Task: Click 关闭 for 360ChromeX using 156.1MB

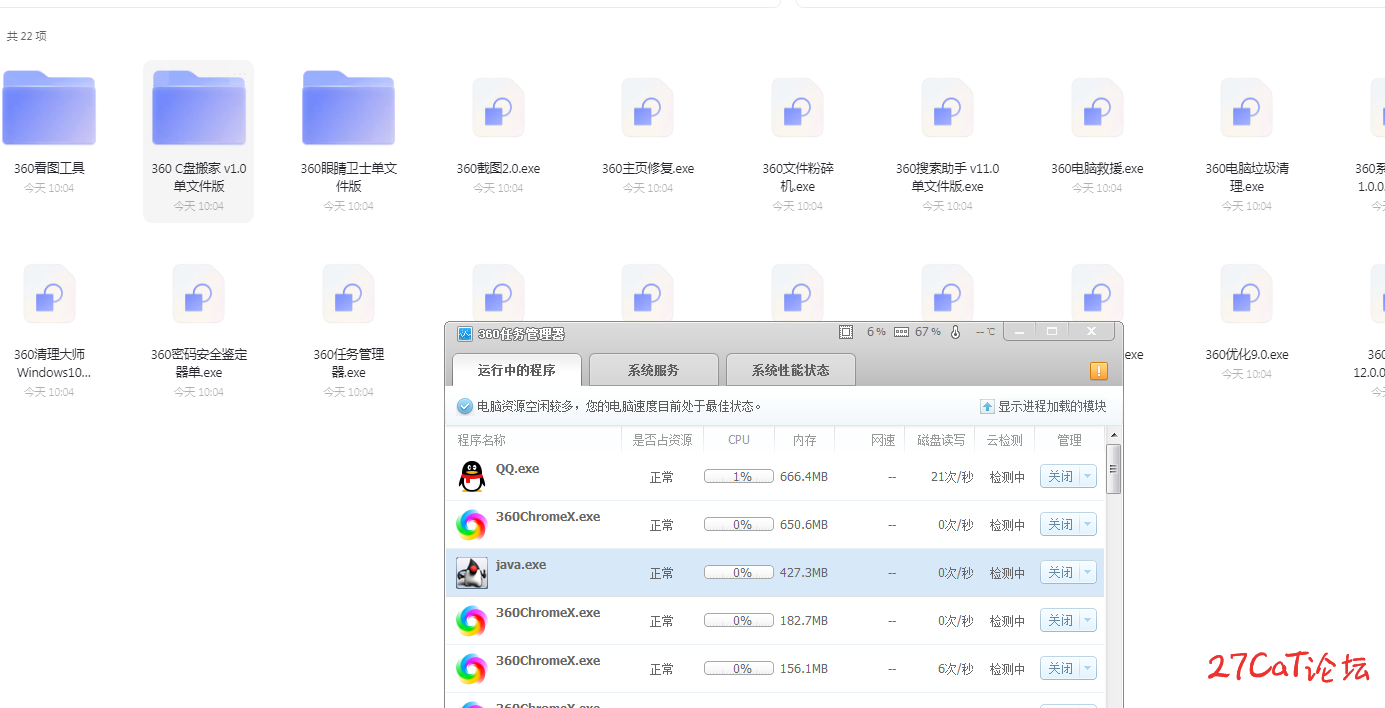Action: coord(1060,669)
